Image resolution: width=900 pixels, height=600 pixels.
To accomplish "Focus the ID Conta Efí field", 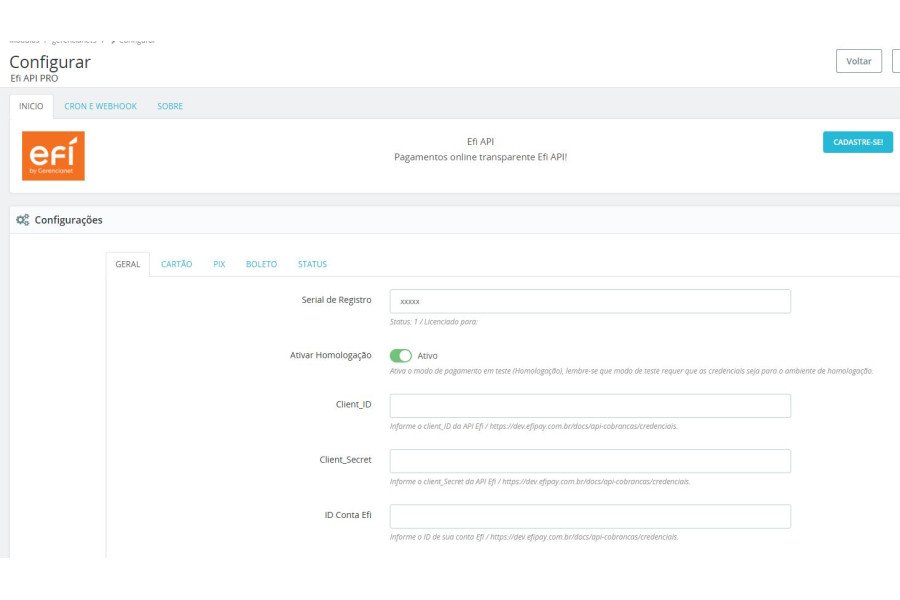I will pos(590,516).
